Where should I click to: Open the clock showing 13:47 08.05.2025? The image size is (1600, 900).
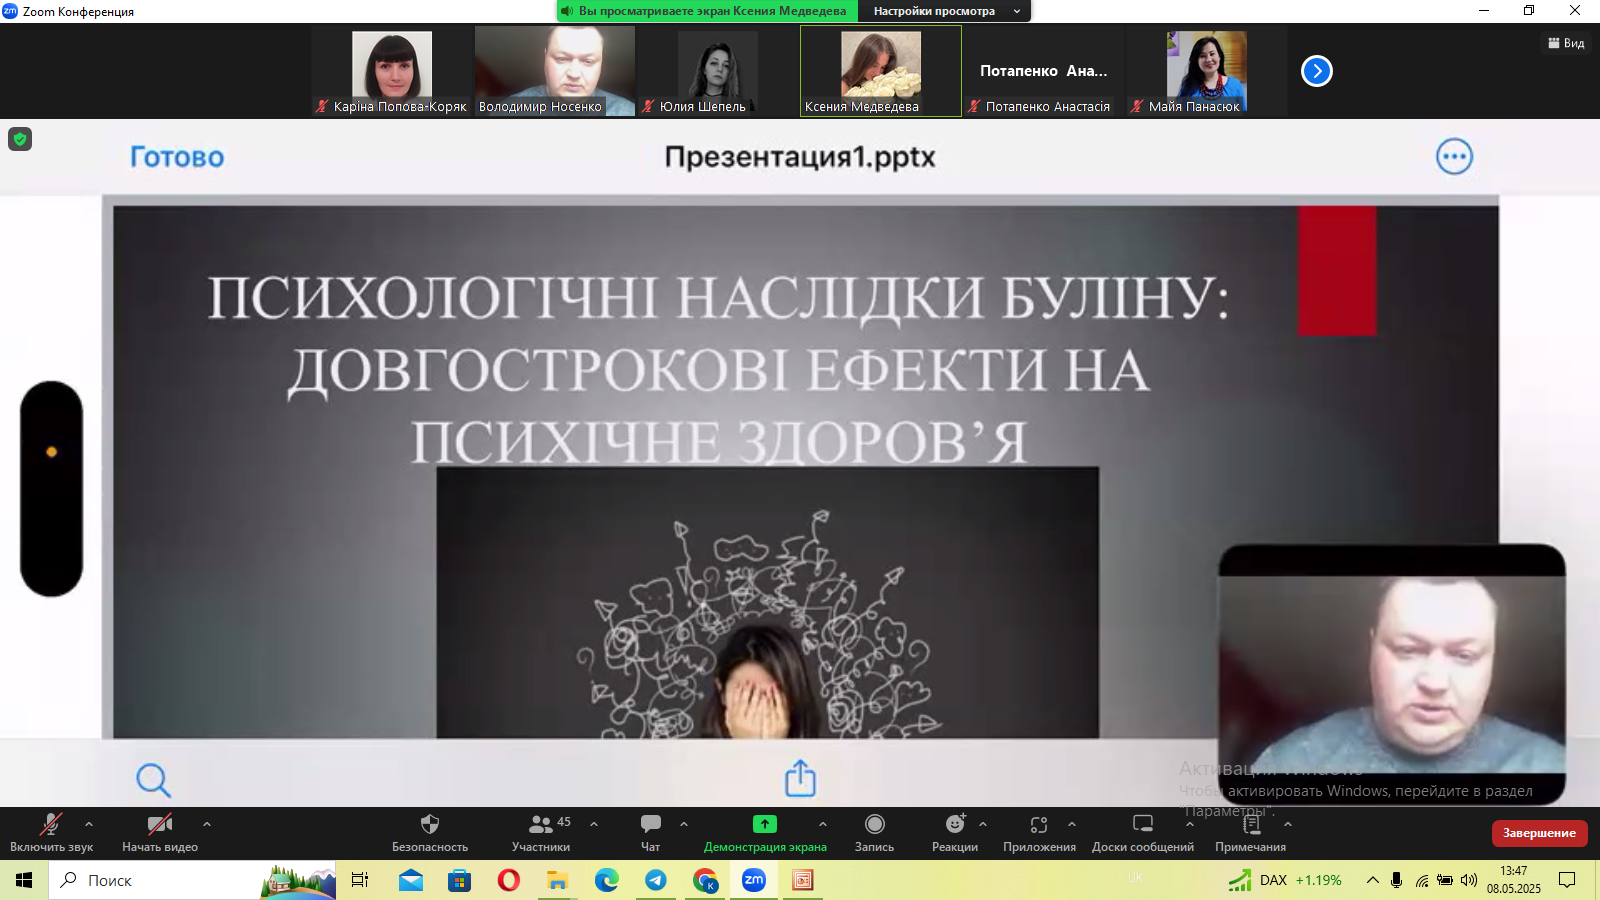(x=1514, y=880)
